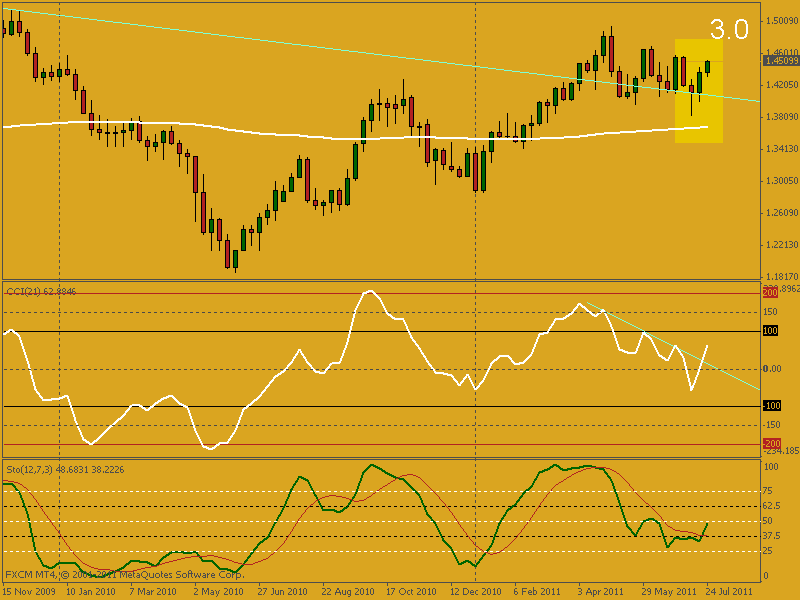Click the black 100 level tag in CCI

point(771,330)
